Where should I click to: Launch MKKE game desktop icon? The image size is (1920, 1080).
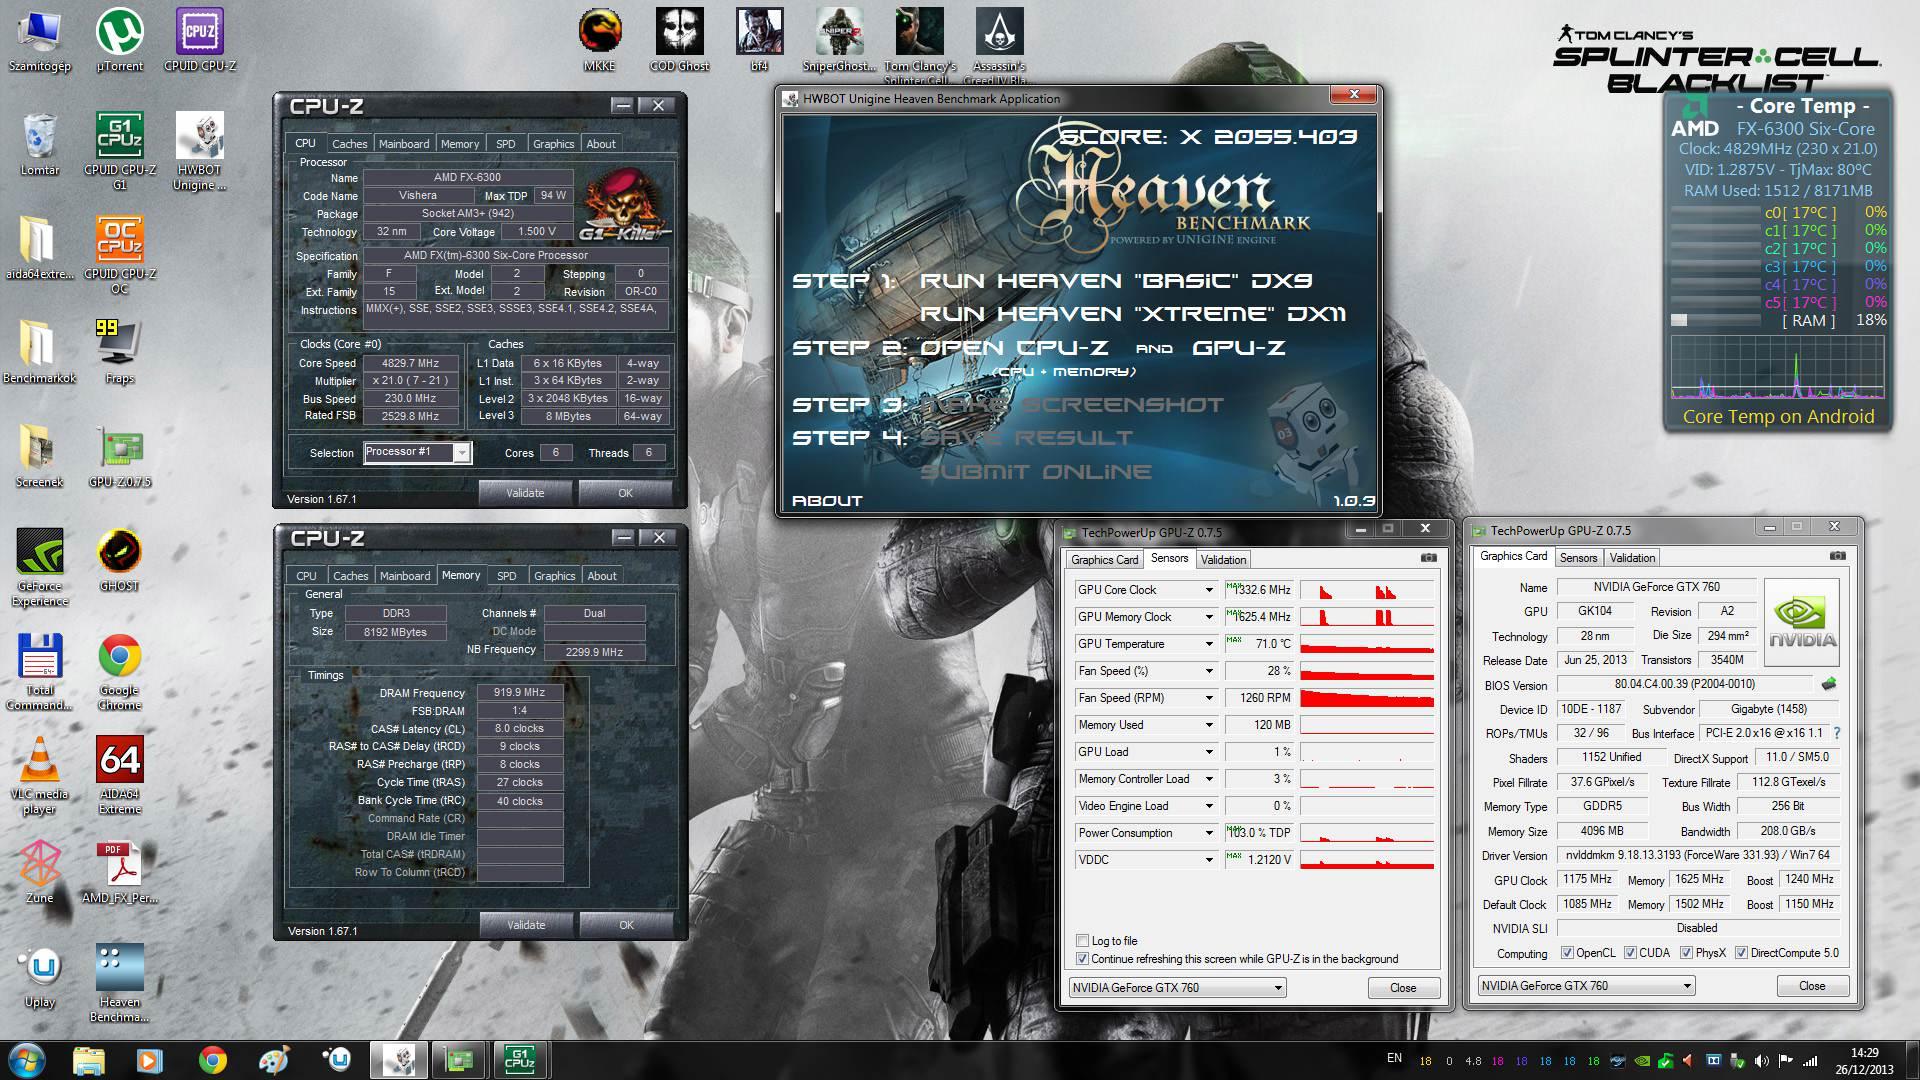(x=600, y=40)
